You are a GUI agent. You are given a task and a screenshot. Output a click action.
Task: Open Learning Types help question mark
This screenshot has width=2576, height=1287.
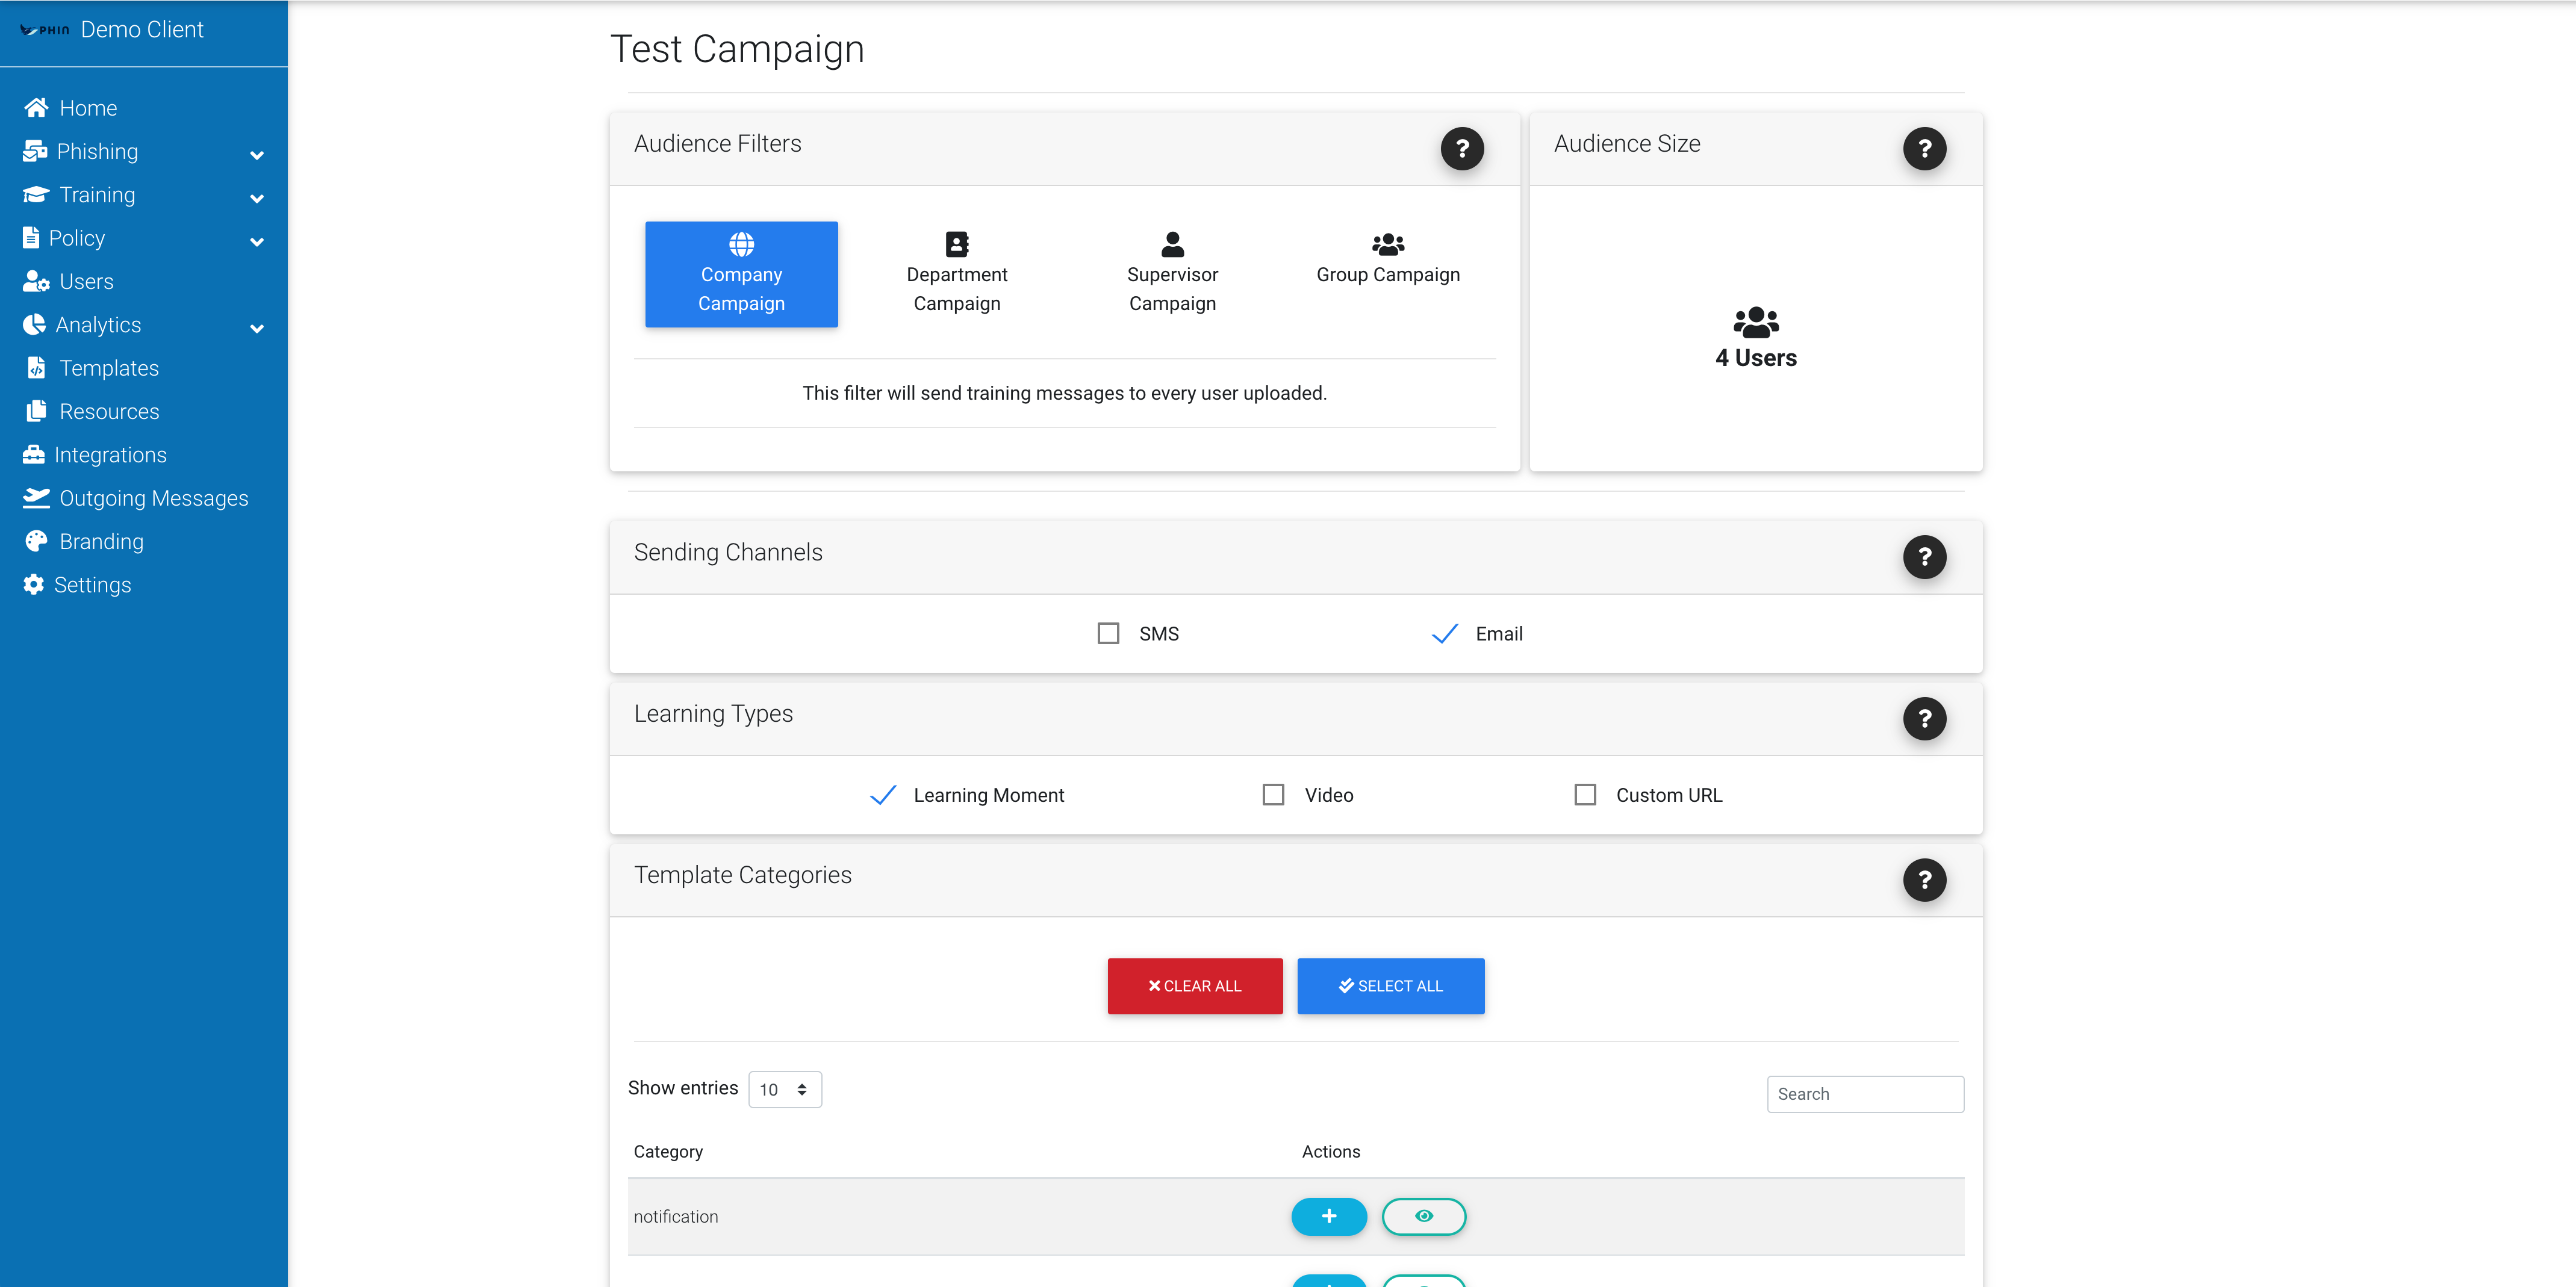(x=1924, y=718)
